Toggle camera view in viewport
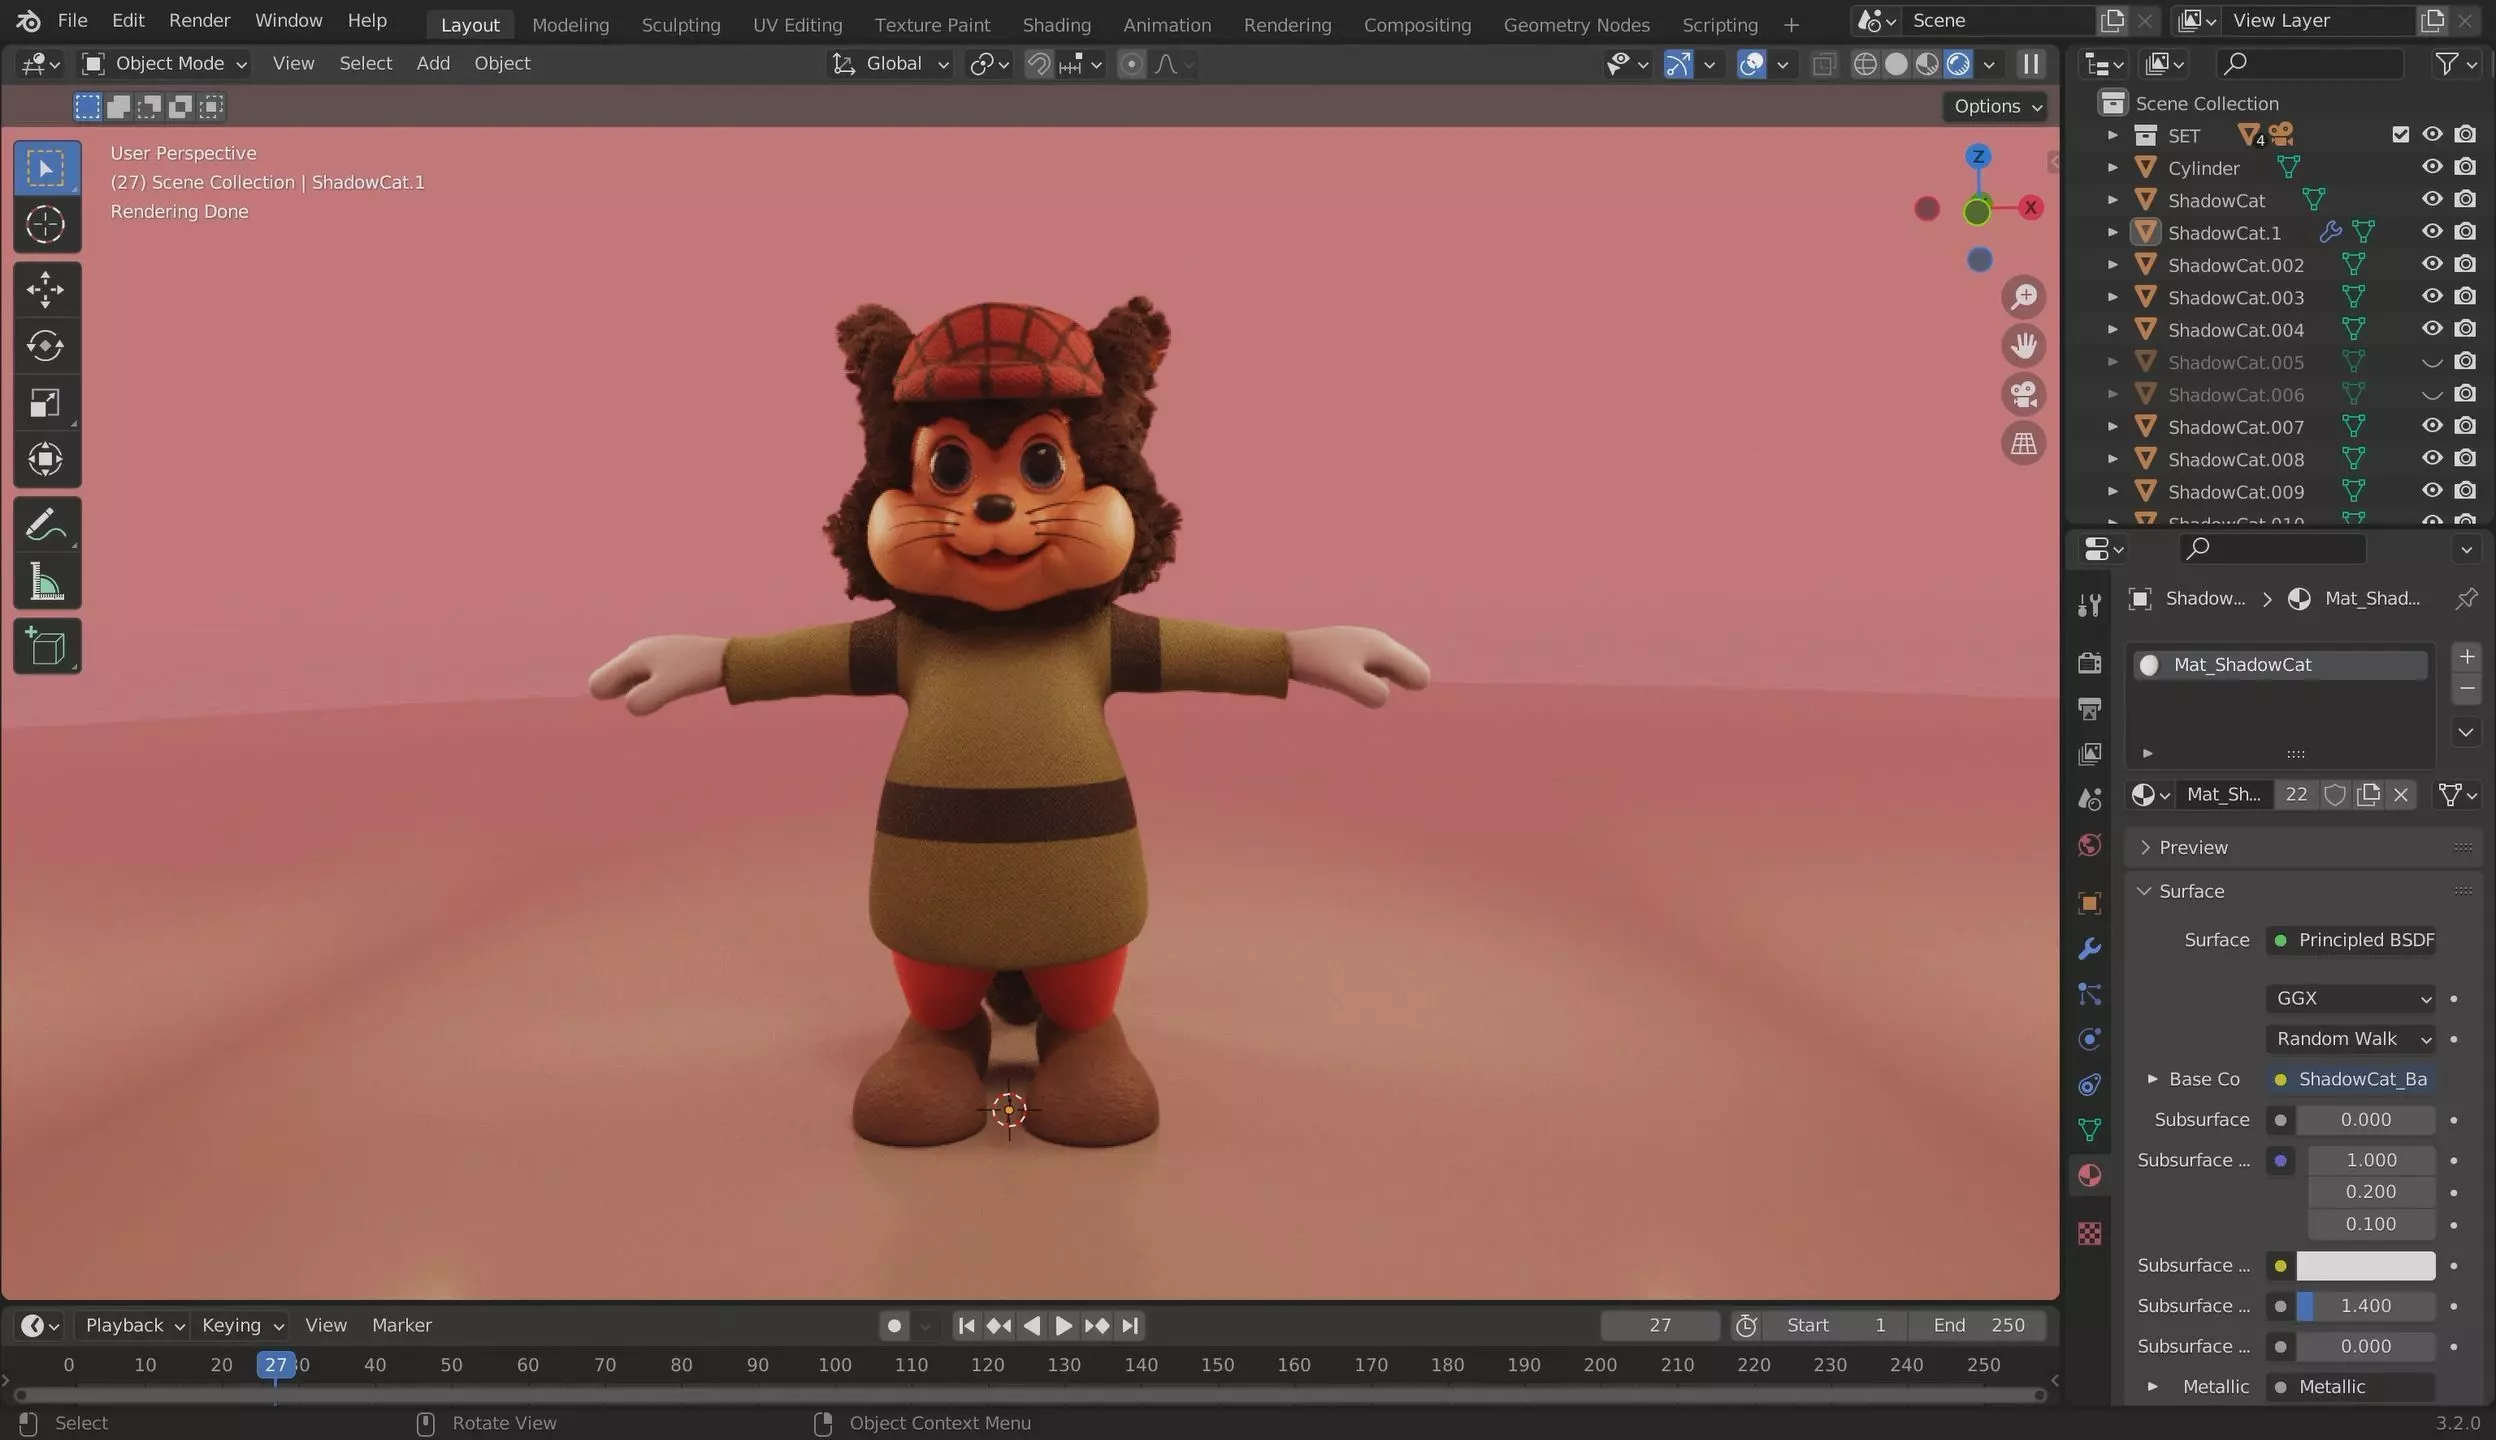The image size is (2496, 1440). tap(2023, 394)
